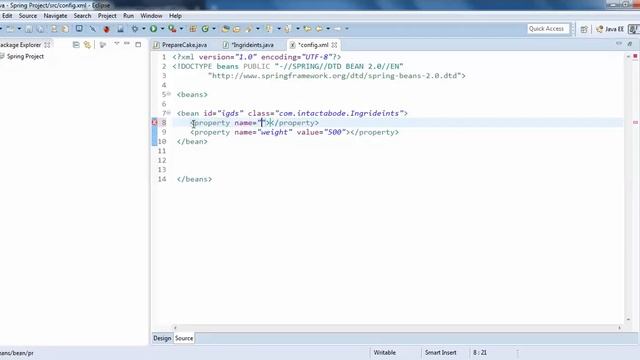640x360 pixels.
Task: Click the Smart Insert status entry
Action: pos(440,352)
